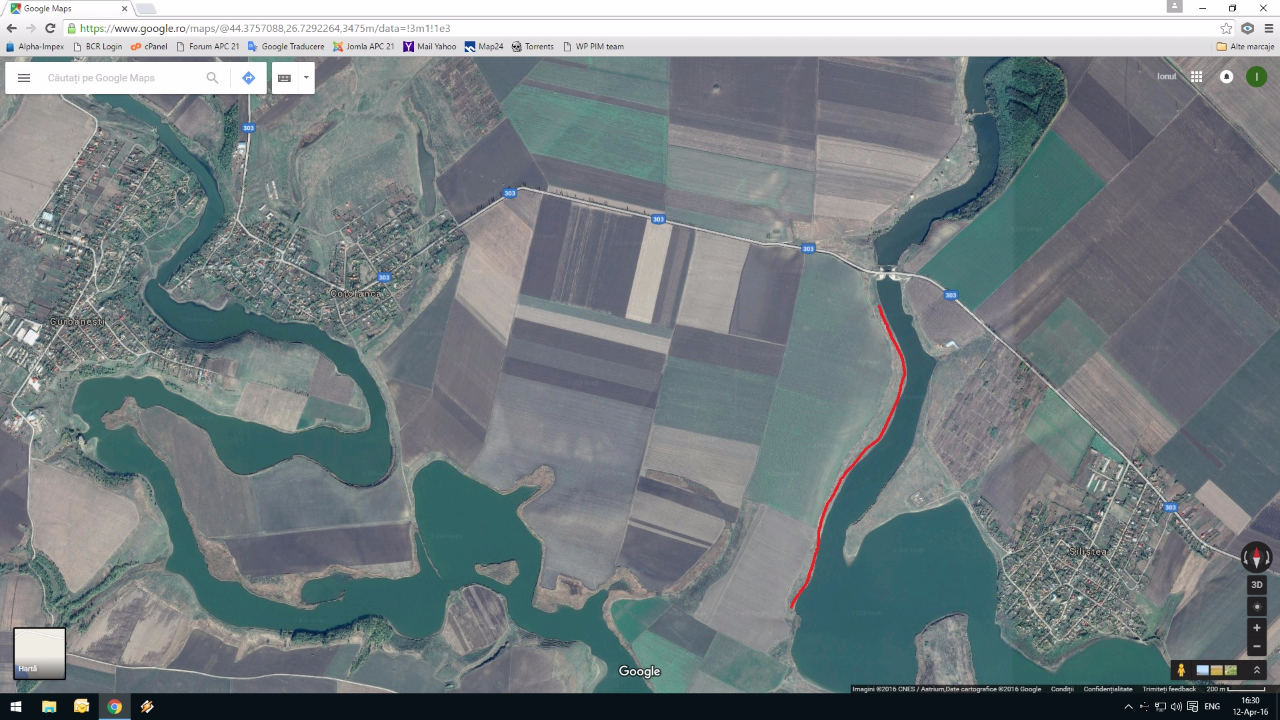1280x720 pixels.
Task: Select the Street View pegman
Action: (x=1181, y=670)
